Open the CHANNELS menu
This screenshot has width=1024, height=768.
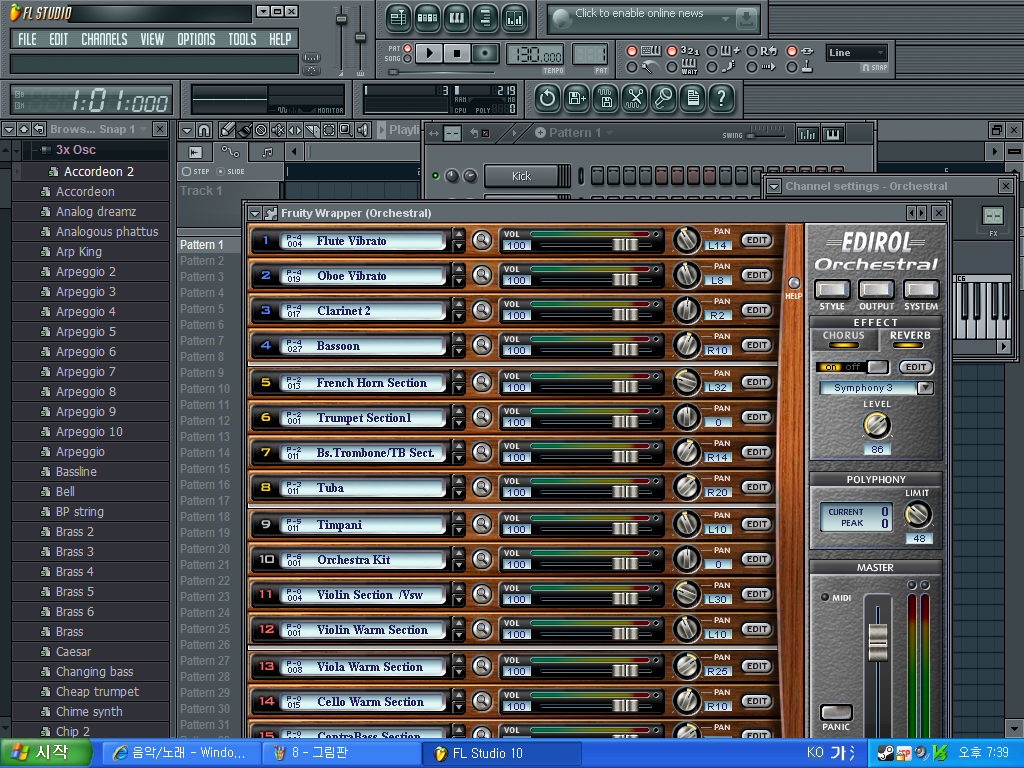coord(104,39)
